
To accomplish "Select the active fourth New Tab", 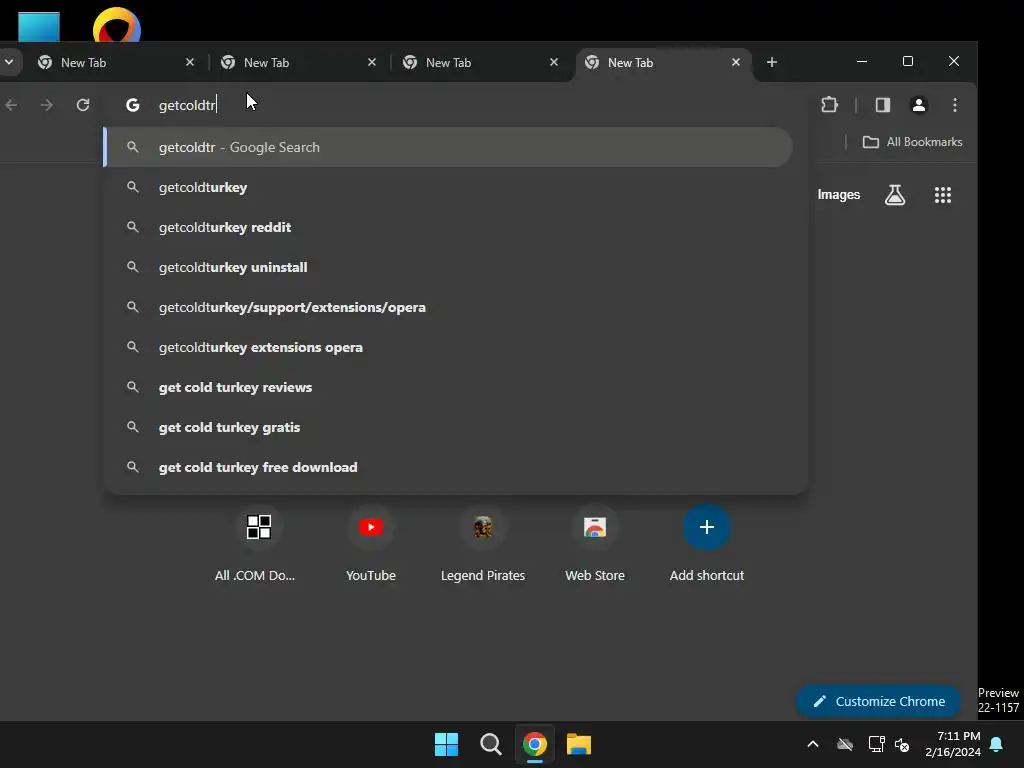I will click(x=663, y=63).
